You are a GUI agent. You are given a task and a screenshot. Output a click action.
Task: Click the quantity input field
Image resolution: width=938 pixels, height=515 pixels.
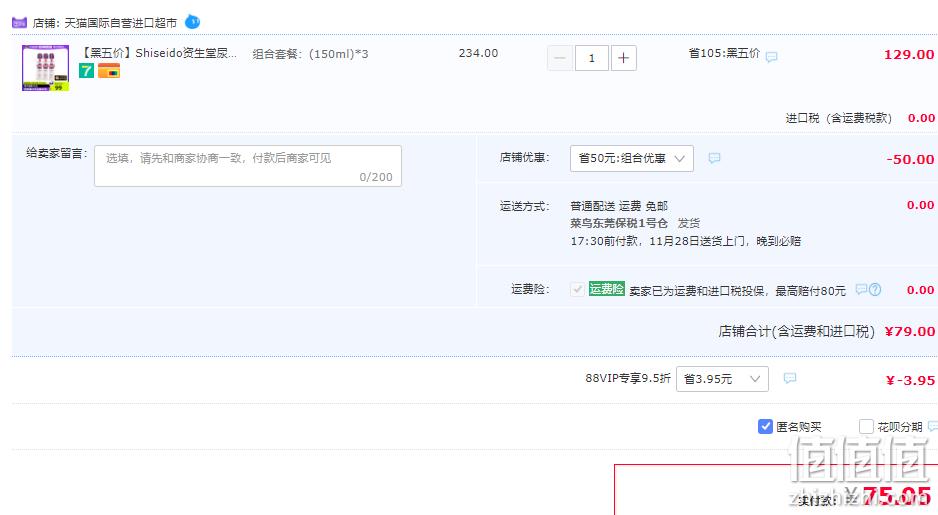[592, 58]
